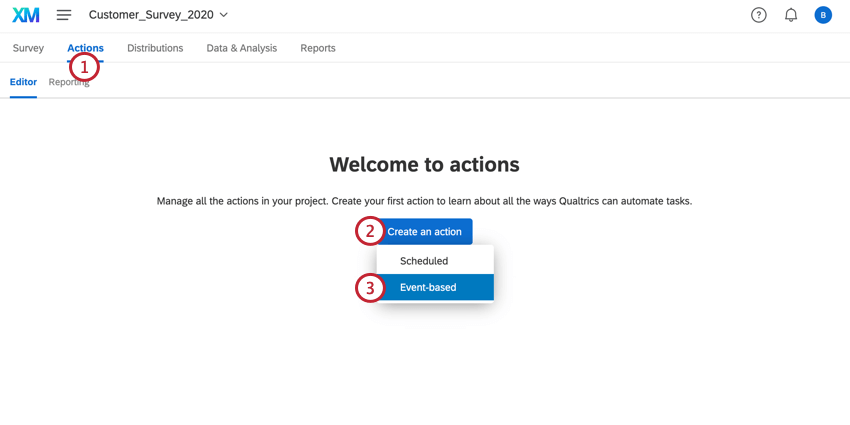
Task: Switch to the Survey tab
Action: pyautogui.click(x=28, y=48)
